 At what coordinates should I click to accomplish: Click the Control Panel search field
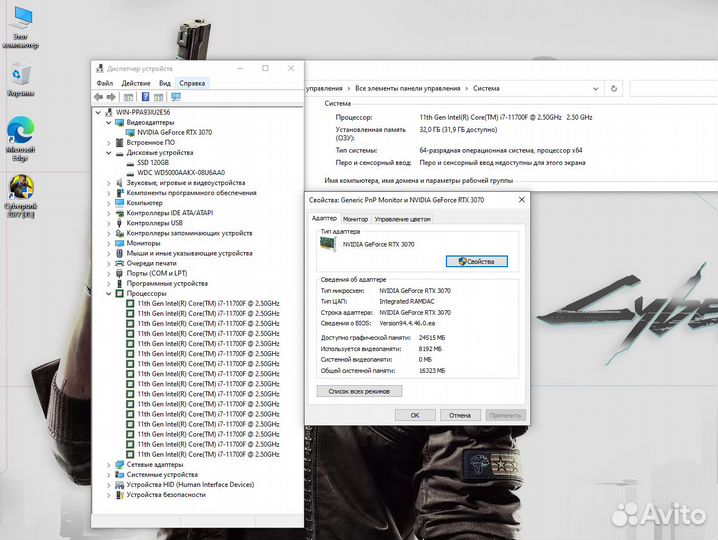tap(673, 89)
